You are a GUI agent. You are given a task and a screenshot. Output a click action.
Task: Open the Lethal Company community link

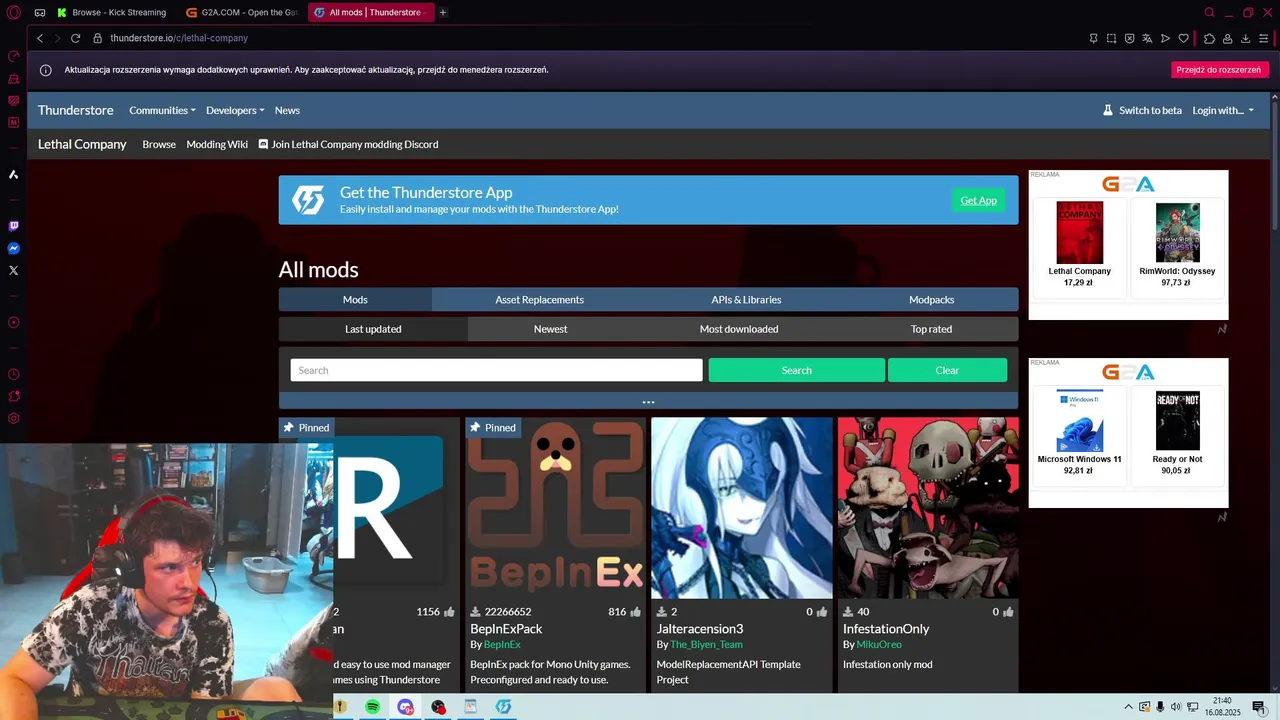click(x=82, y=144)
